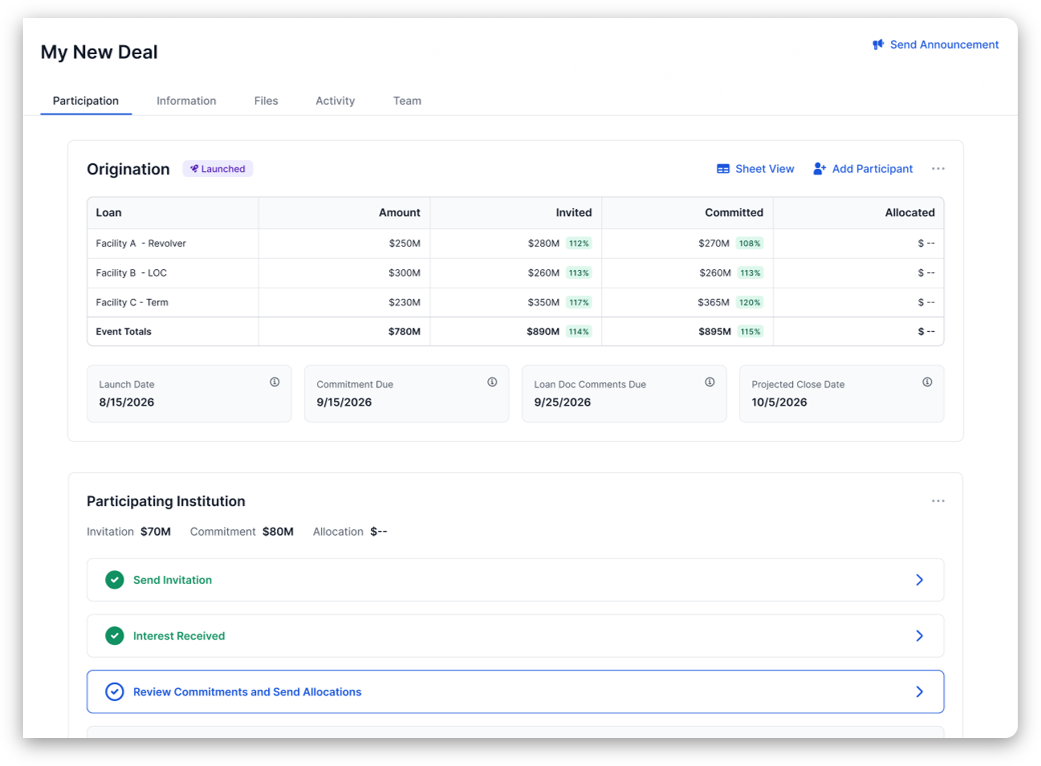1041x766 pixels.
Task: Expand the Interest Received step chevron
Action: click(x=920, y=636)
